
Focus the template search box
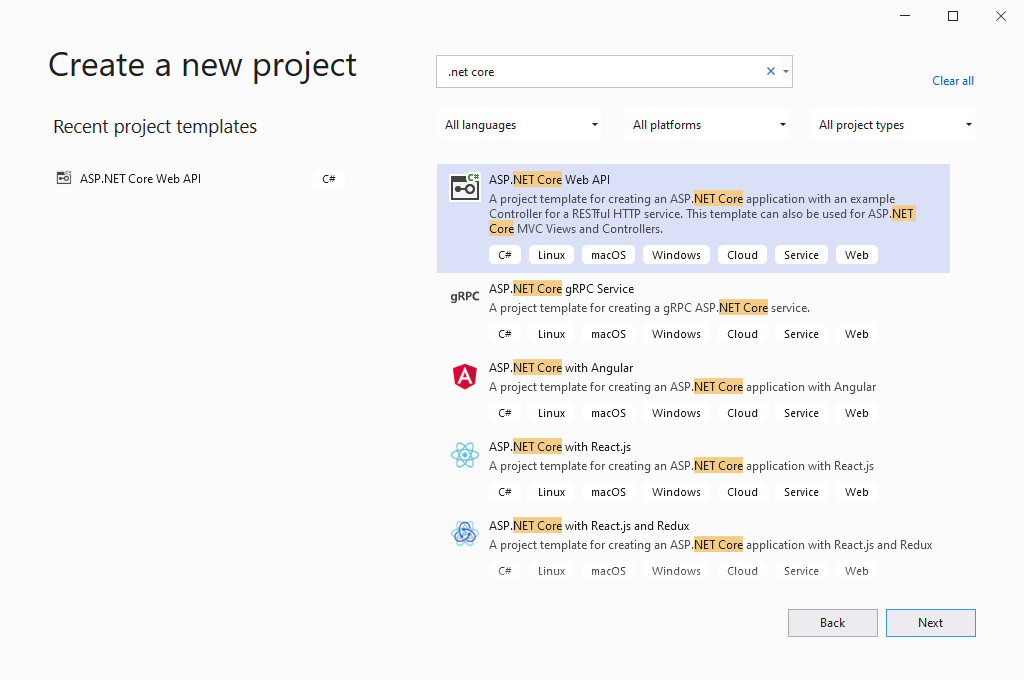pyautogui.click(x=600, y=71)
